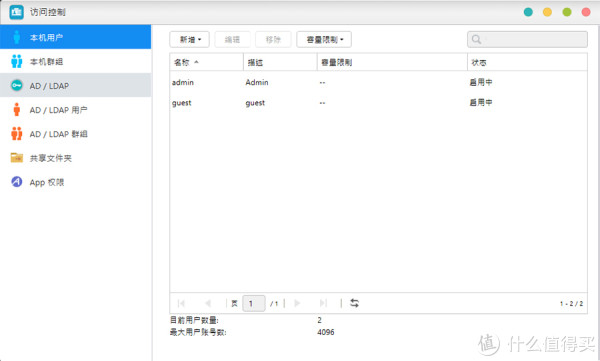This screenshot has width=600, height=361.
Task: Click the guest capacity limit cell
Action: (322, 103)
